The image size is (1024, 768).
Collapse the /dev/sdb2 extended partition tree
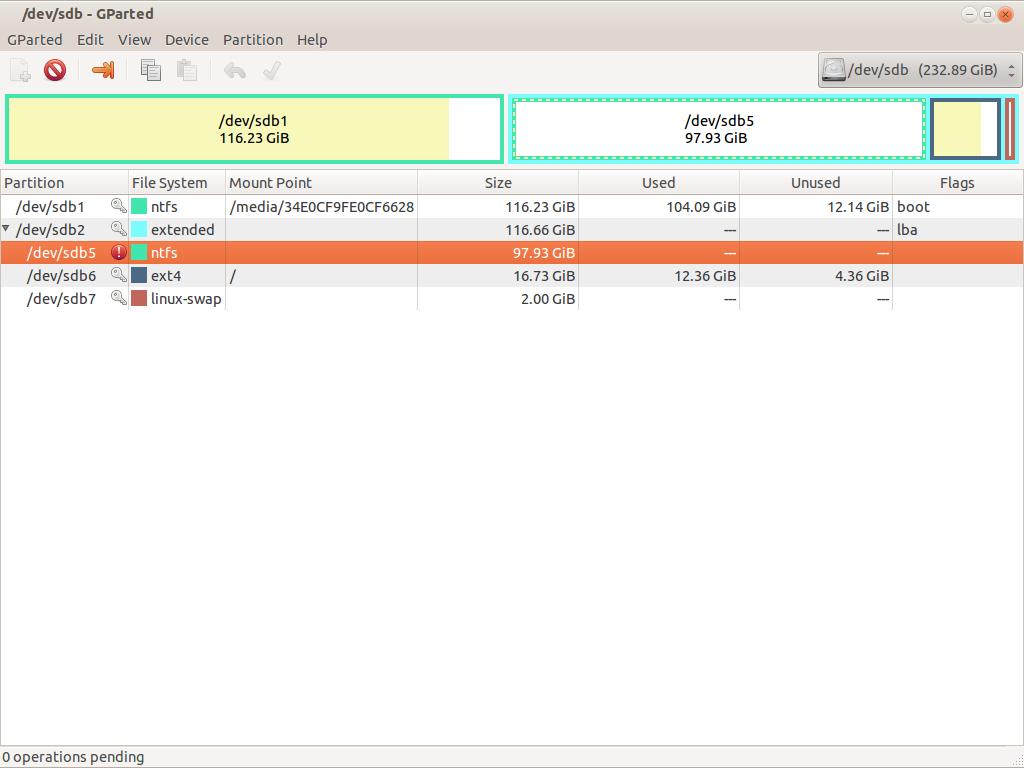[x=7, y=230]
